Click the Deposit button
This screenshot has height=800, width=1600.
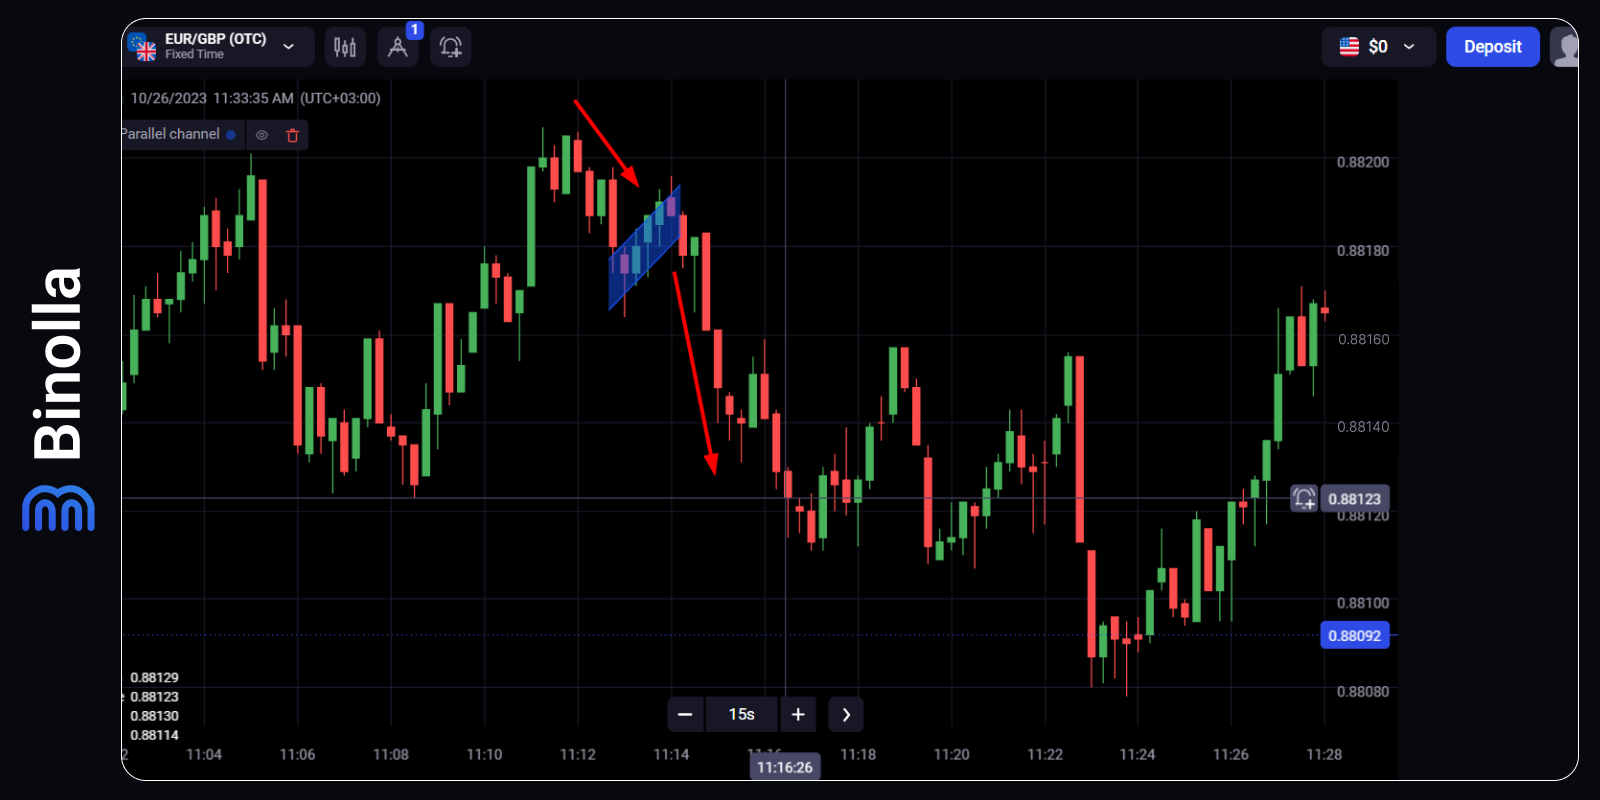[1492, 47]
